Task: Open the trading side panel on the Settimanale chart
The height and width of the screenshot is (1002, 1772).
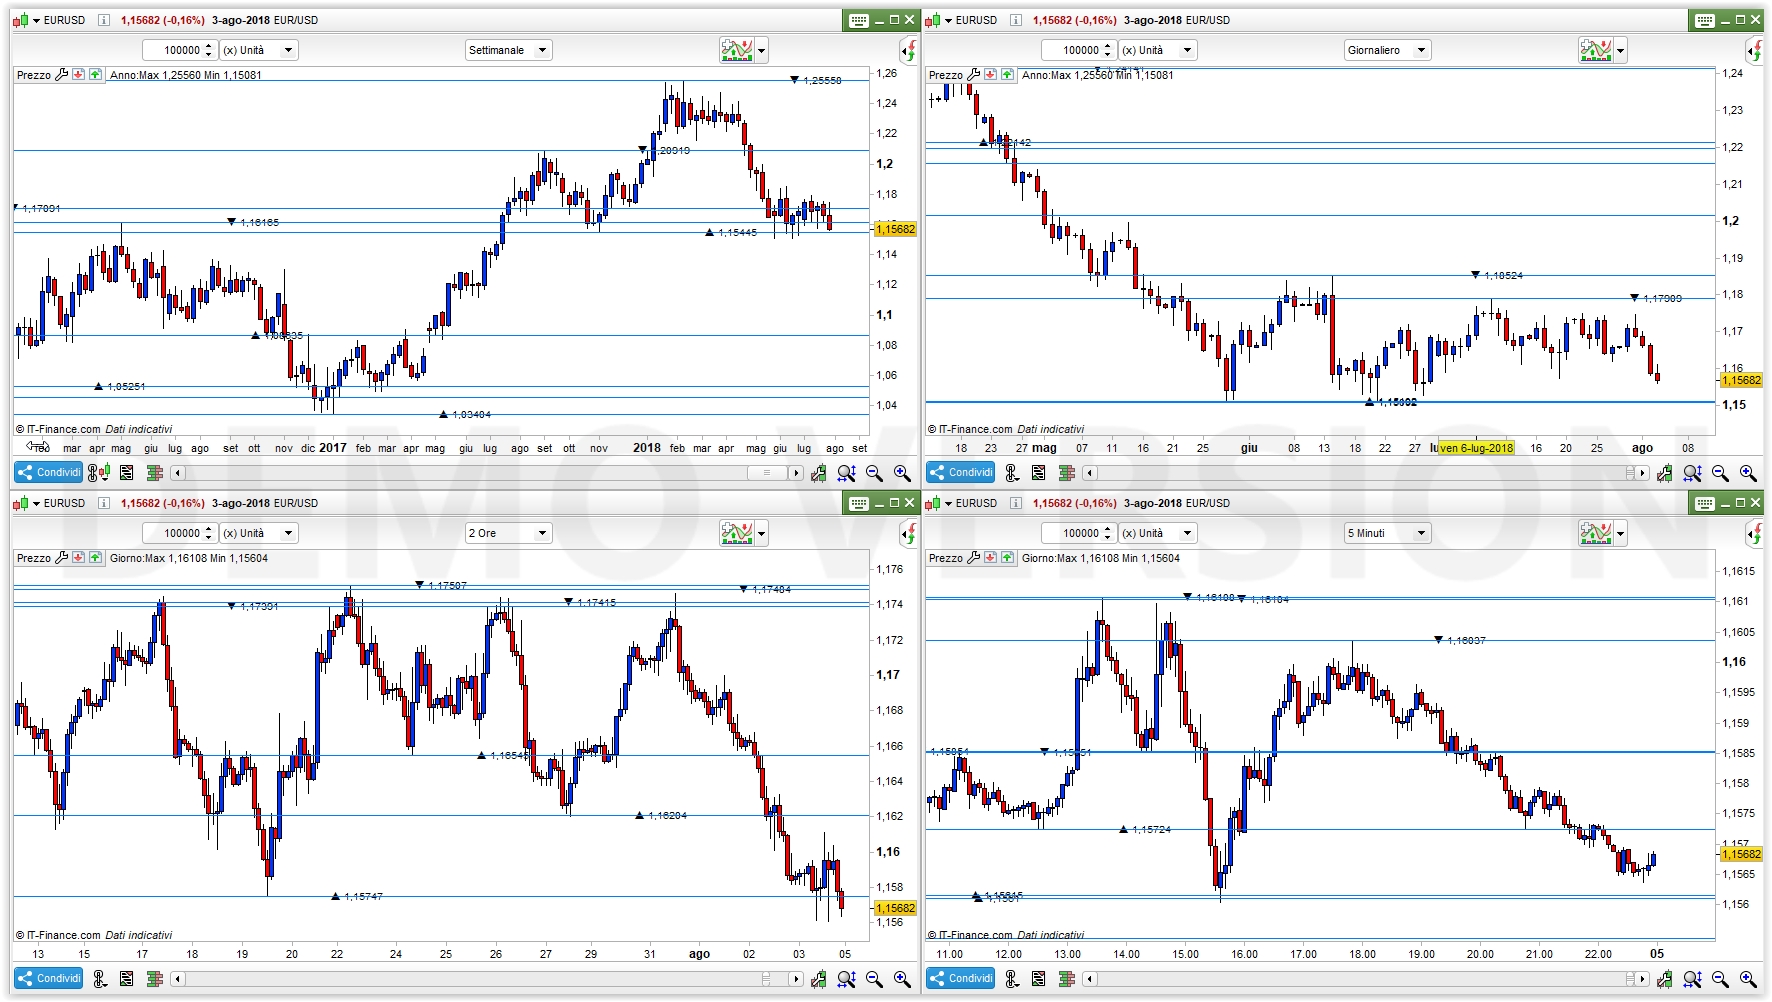Action: (909, 50)
